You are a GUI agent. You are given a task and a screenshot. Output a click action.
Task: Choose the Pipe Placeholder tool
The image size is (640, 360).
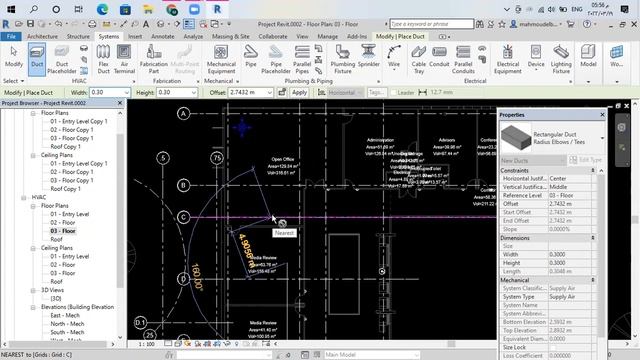[x=276, y=60]
